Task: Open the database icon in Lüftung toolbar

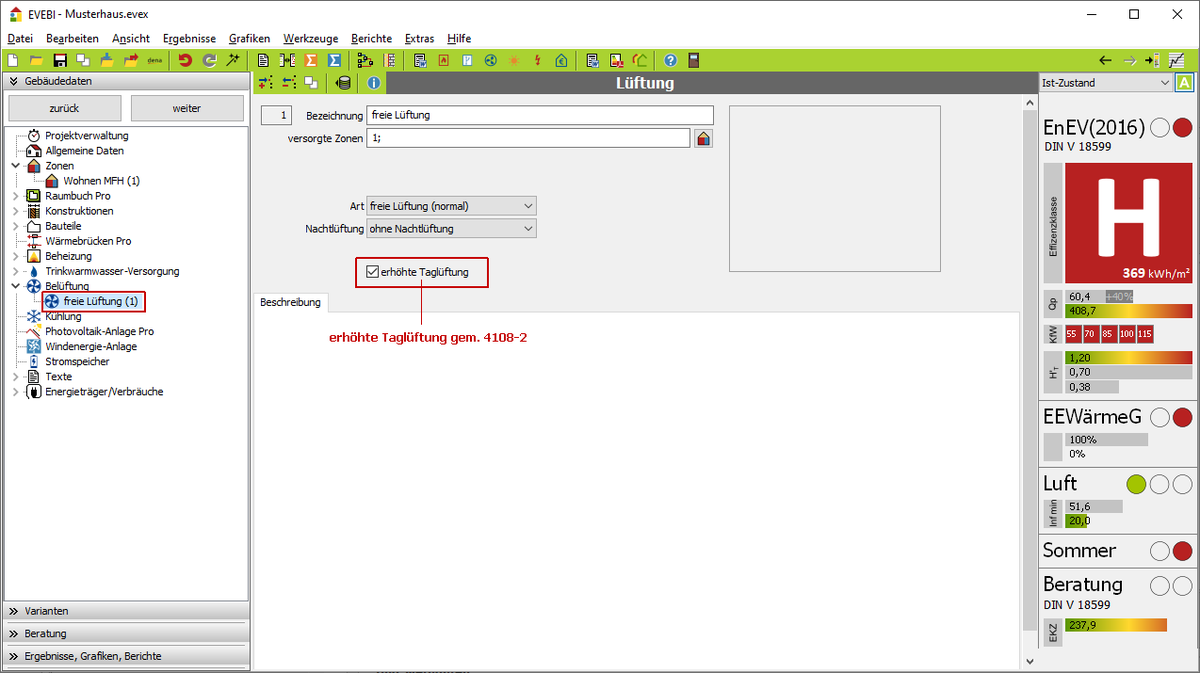Action: click(x=343, y=83)
